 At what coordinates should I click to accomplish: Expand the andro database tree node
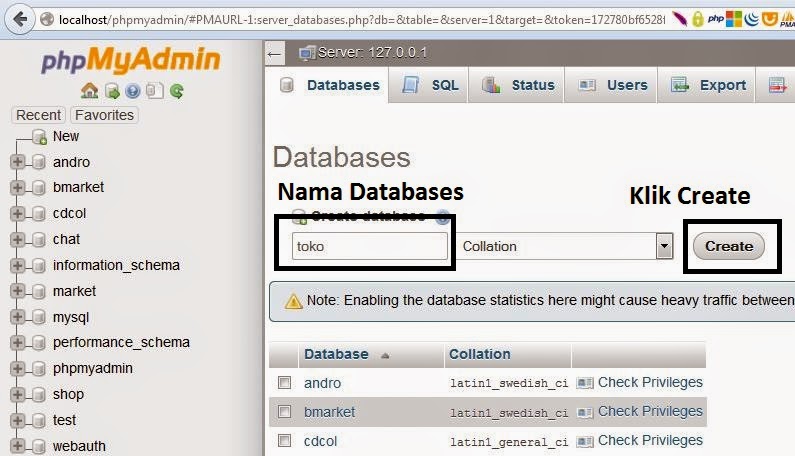[17, 162]
